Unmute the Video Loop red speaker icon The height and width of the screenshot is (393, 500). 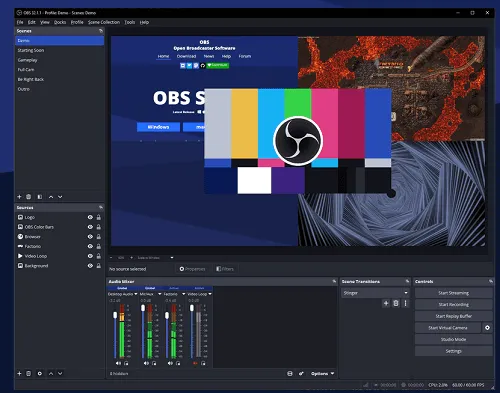pos(195,363)
